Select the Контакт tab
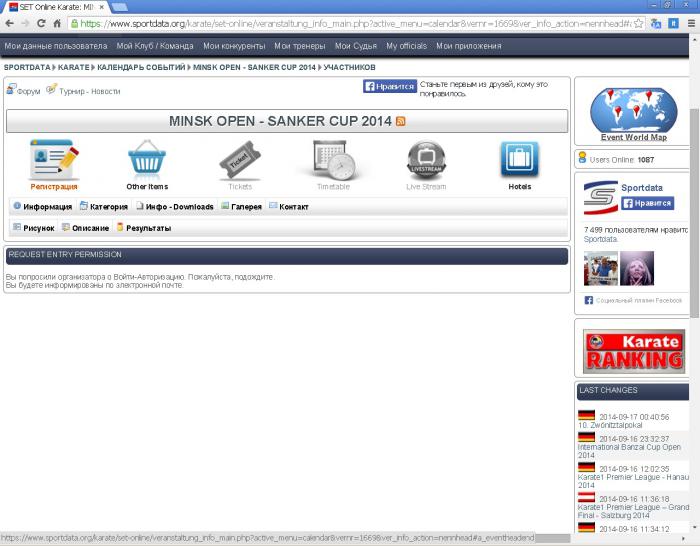 pyautogui.click(x=289, y=206)
